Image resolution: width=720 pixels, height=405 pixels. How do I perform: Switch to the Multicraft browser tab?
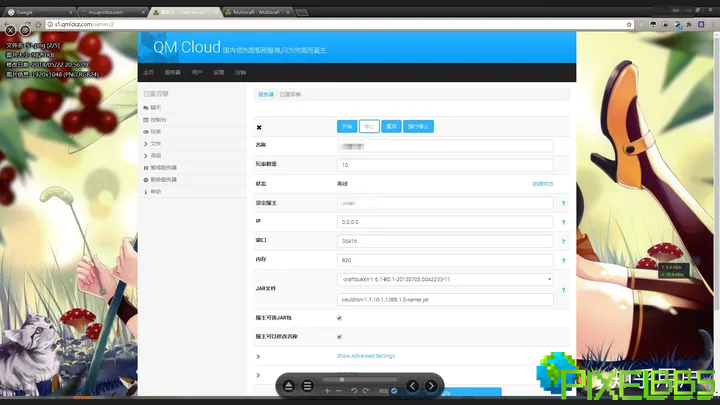coord(257,12)
